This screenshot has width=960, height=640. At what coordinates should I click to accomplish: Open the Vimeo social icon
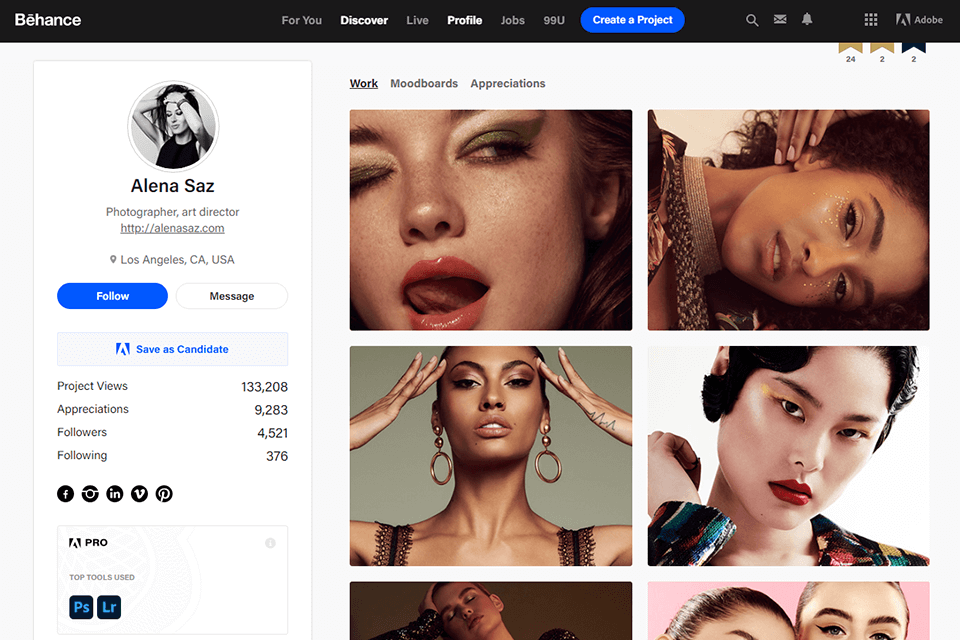pos(139,493)
